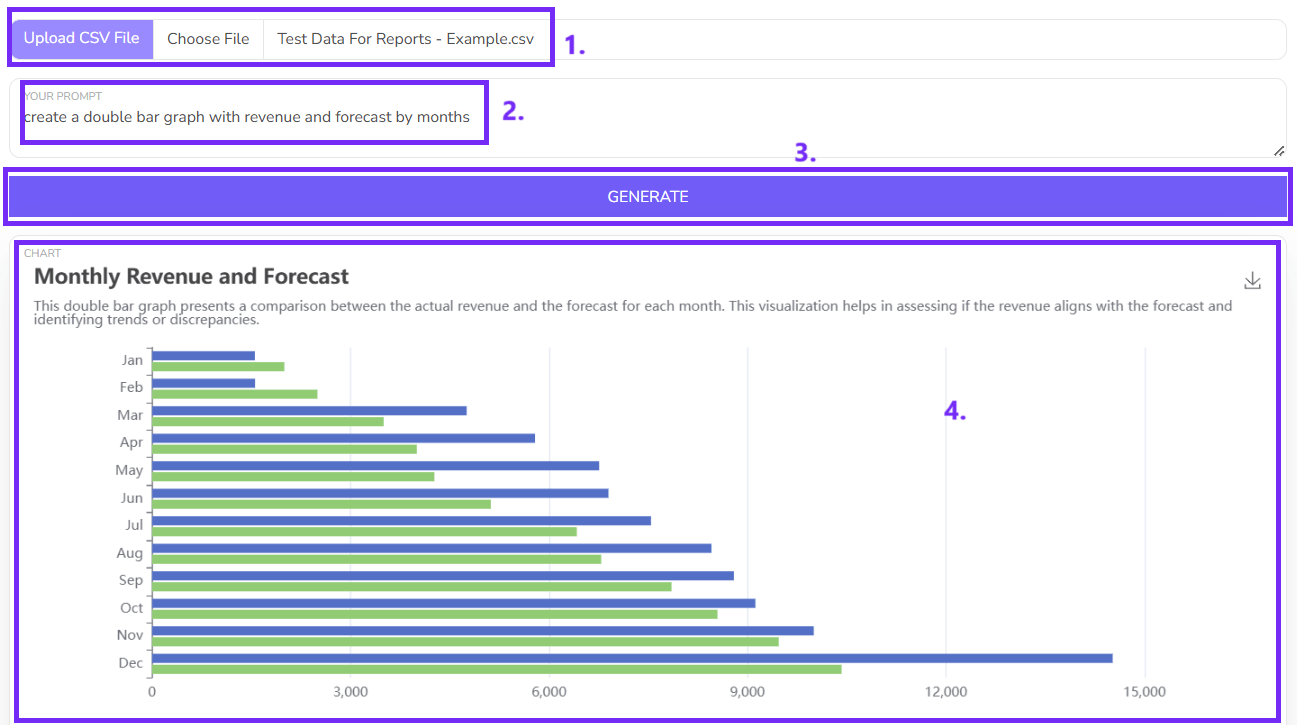The width and height of the screenshot is (1297, 725).
Task: Click October's green forecast bar
Action: coord(430,614)
